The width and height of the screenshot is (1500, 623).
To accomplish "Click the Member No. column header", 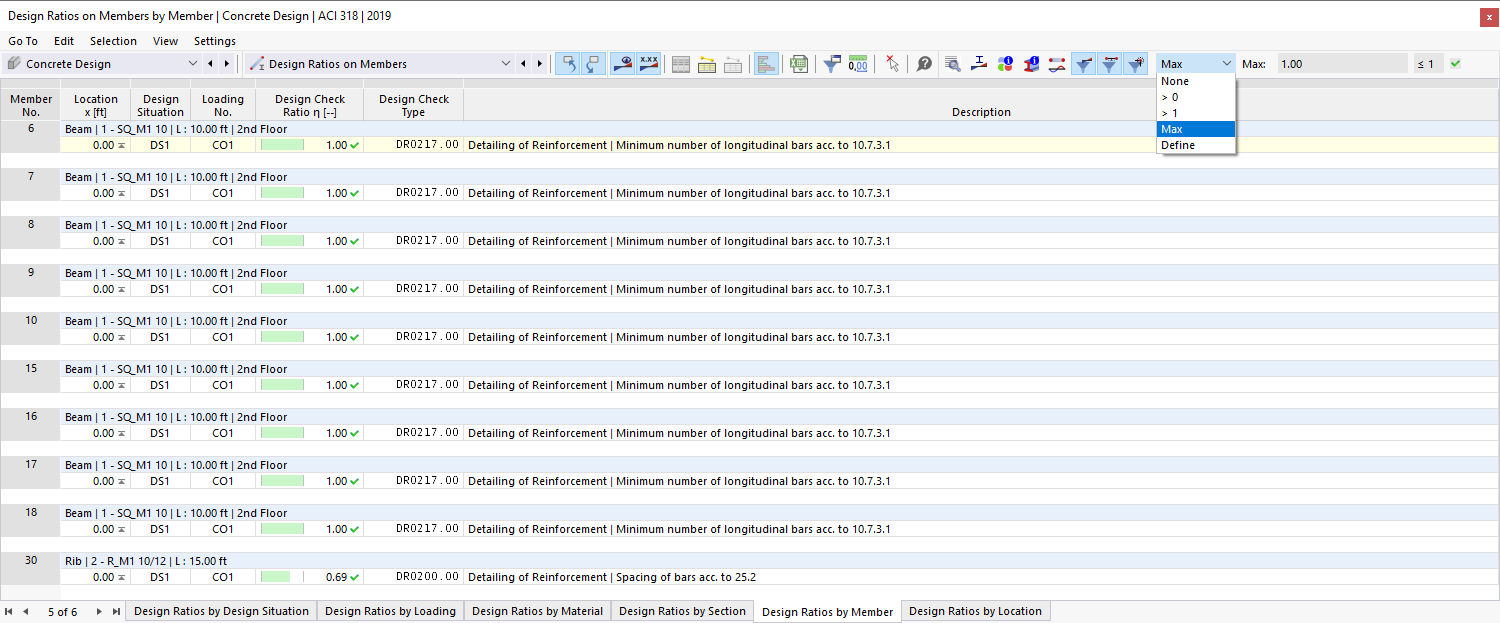I will pos(31,105).
